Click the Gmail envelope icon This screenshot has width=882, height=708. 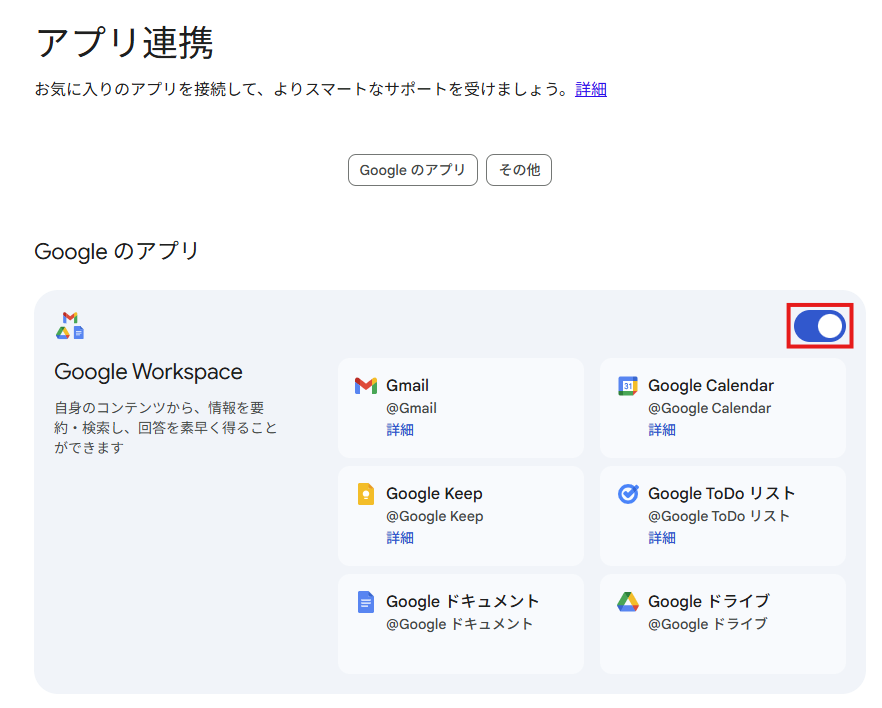(x=365, y=386)
